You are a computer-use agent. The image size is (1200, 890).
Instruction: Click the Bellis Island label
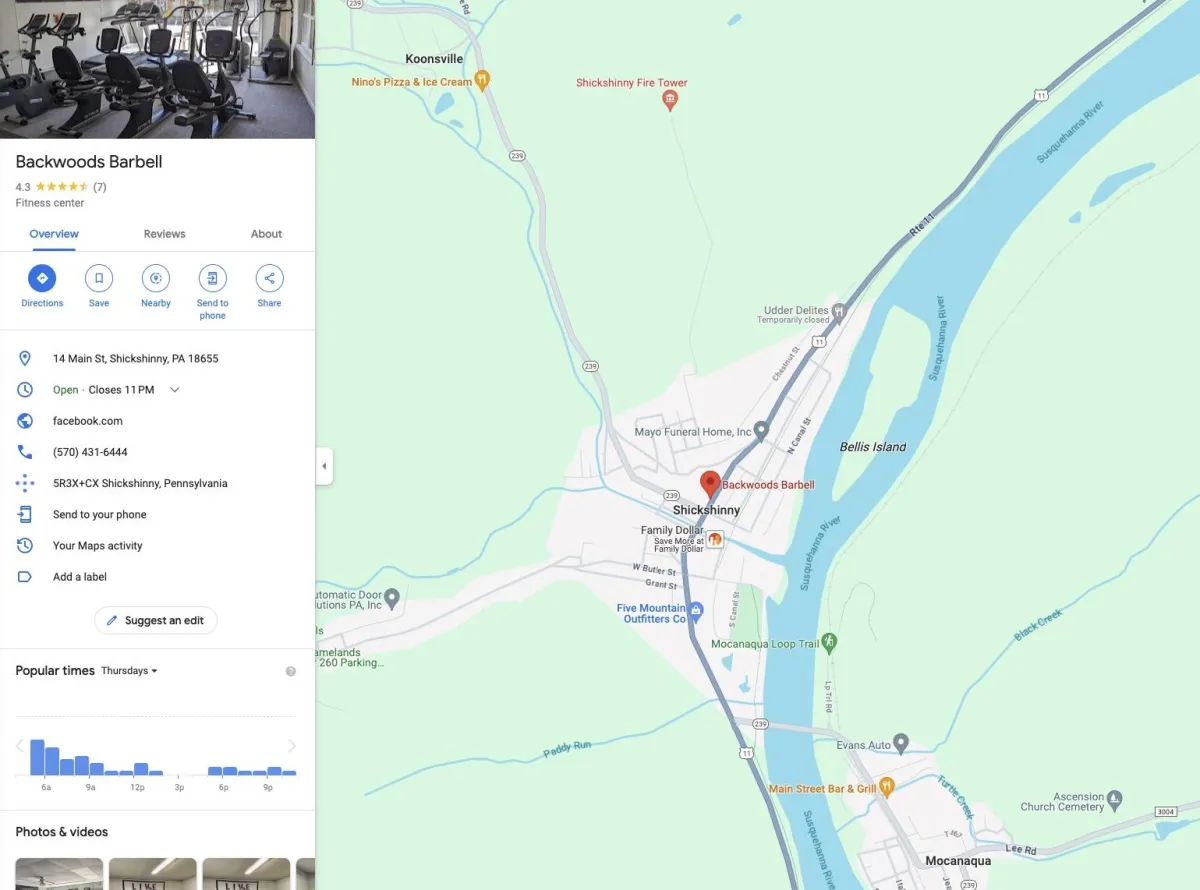[873, 447]
